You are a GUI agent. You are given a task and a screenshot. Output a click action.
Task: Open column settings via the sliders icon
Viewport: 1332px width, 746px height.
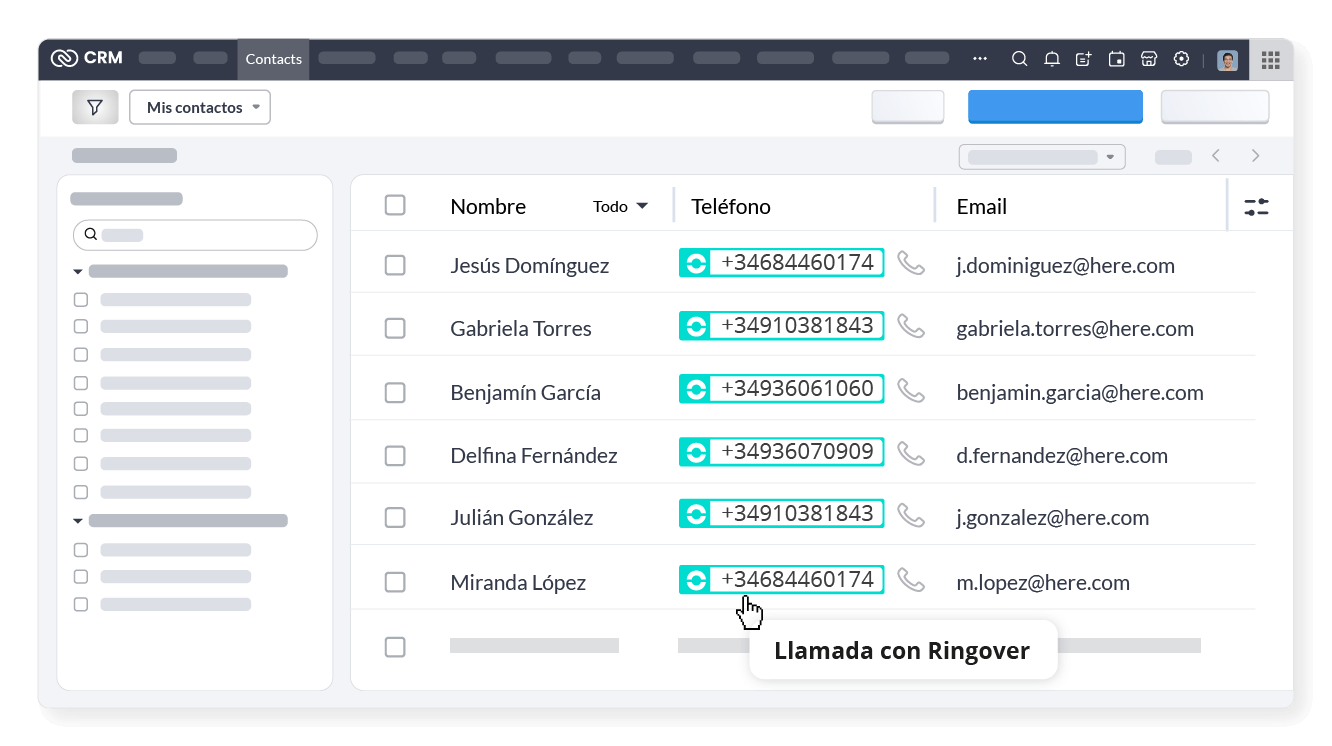[x=1256, y=205]
